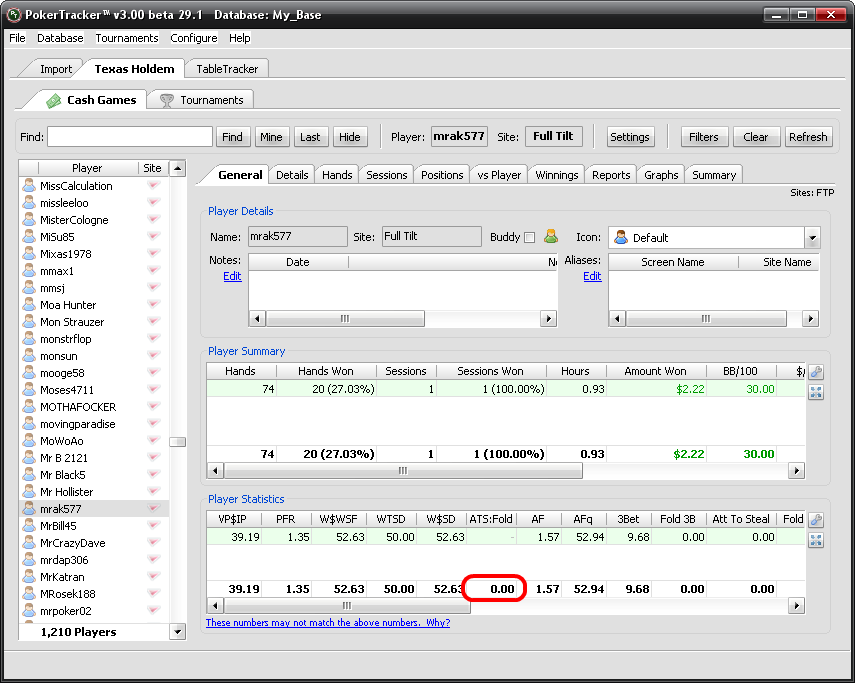855x683 pixels.
Task: Click the Mine button
Action: pyautogui.click(x=271, y=137)
